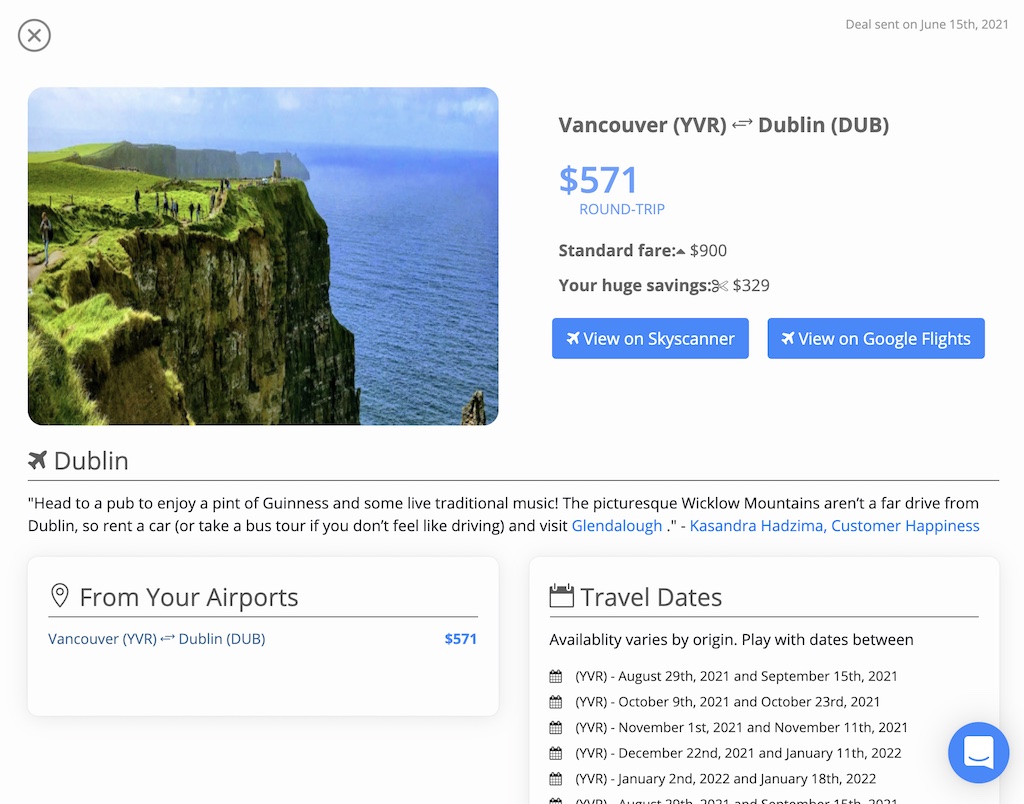This screenshot has height=804, width=1024.
Task: Click calendar icon for January 2nd date range
Action: [556, 779]
